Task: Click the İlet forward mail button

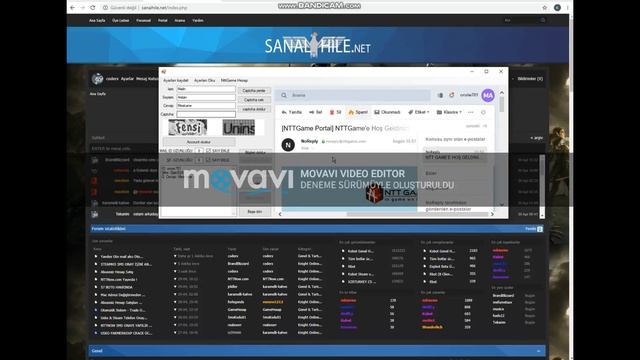Action: tap(316, 112)
